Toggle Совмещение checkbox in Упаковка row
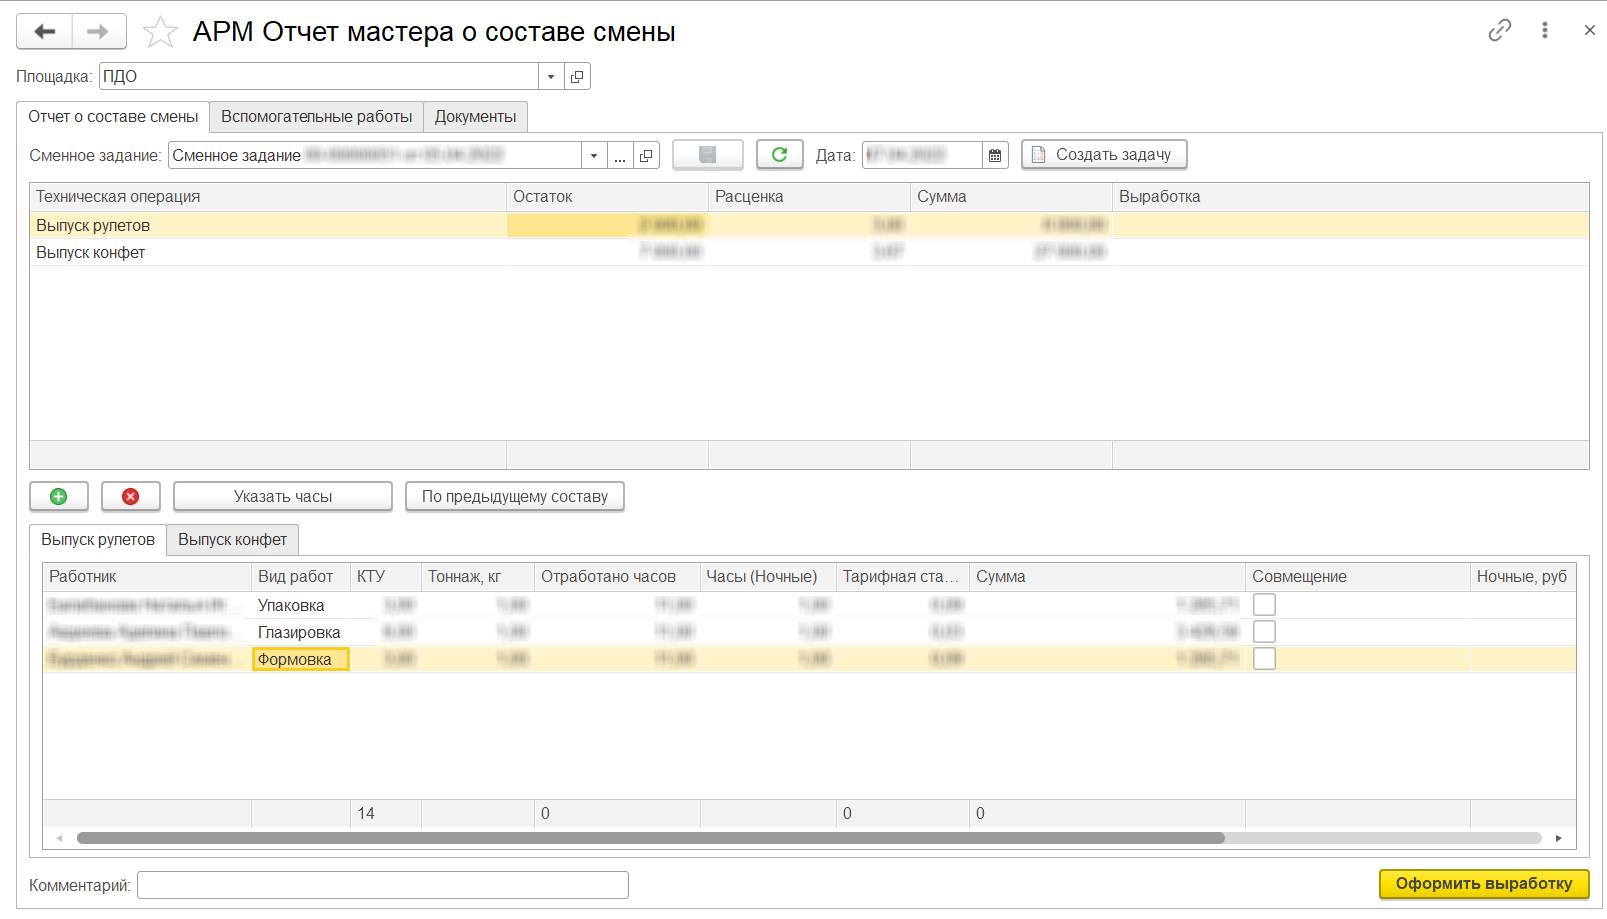1607x919 pixels. coord(1264,605)
